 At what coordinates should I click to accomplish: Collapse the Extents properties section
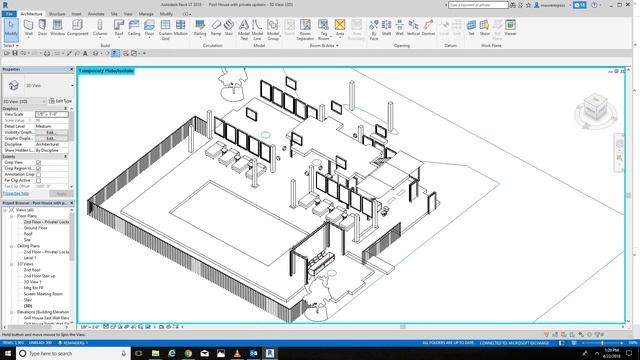click(x=66, y=156)
